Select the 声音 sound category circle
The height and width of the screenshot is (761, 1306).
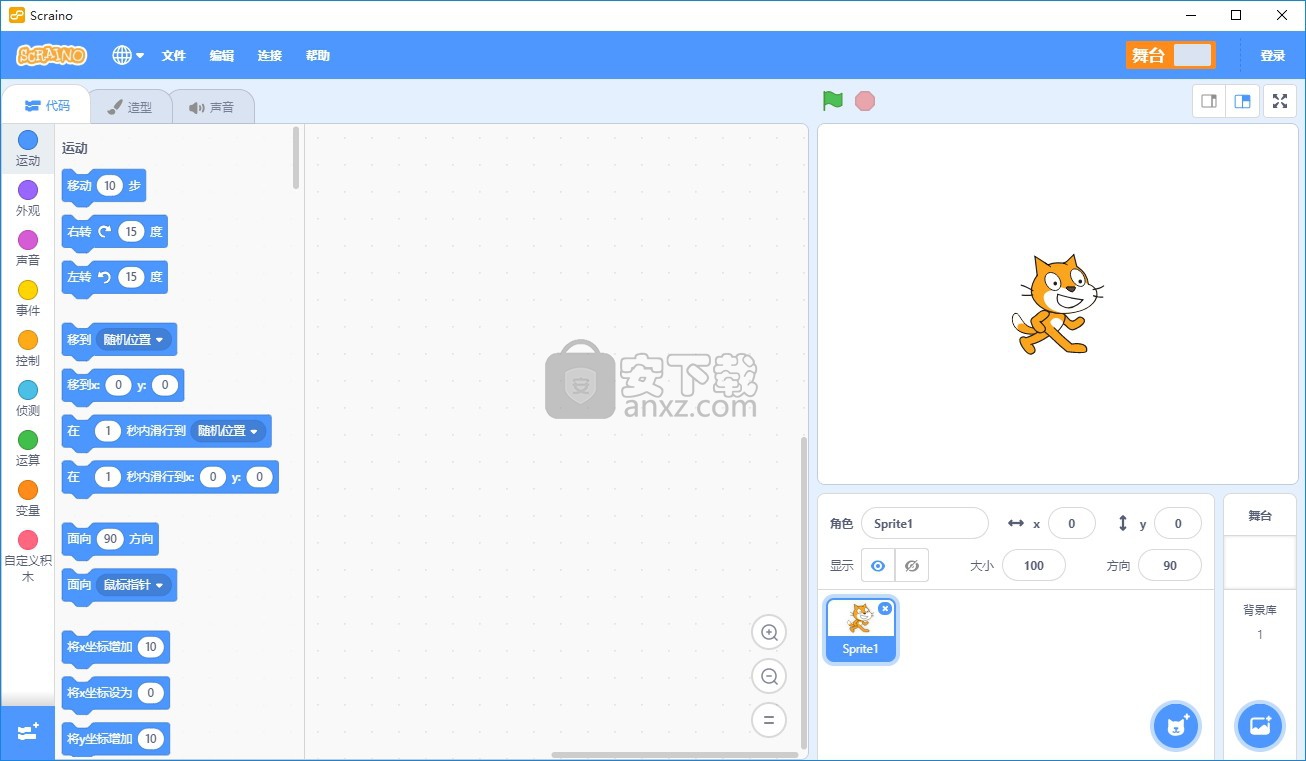(28, 240)
